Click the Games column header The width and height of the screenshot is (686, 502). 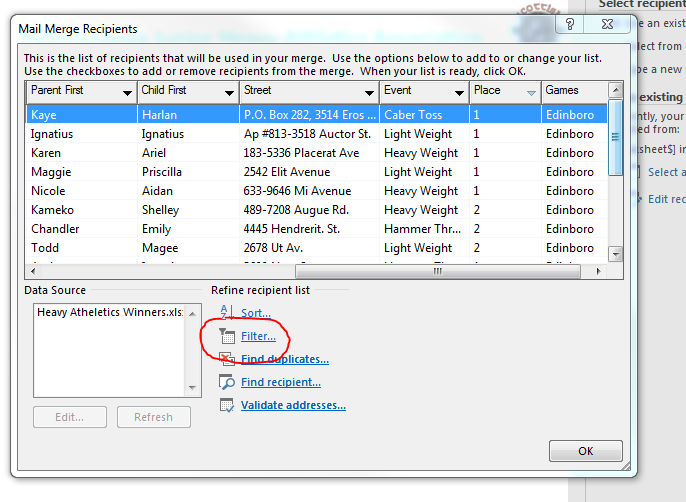coord(568,91)
